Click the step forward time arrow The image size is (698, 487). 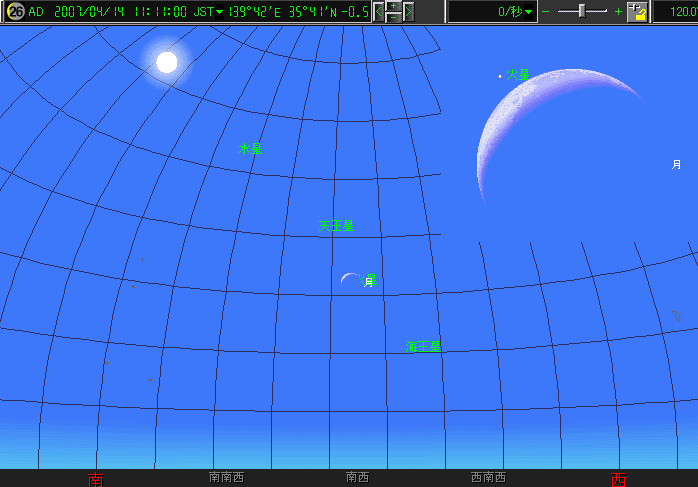[408, 12]
